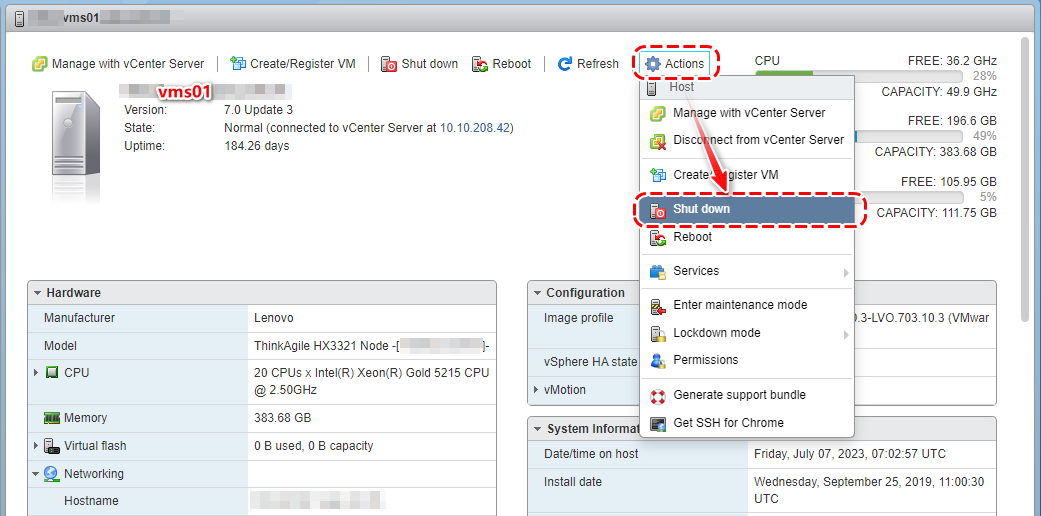Choose Reboot in the Actions dropdown menu
The height and width of the screenshot is (516, 1041).
(x=692, y=238)
